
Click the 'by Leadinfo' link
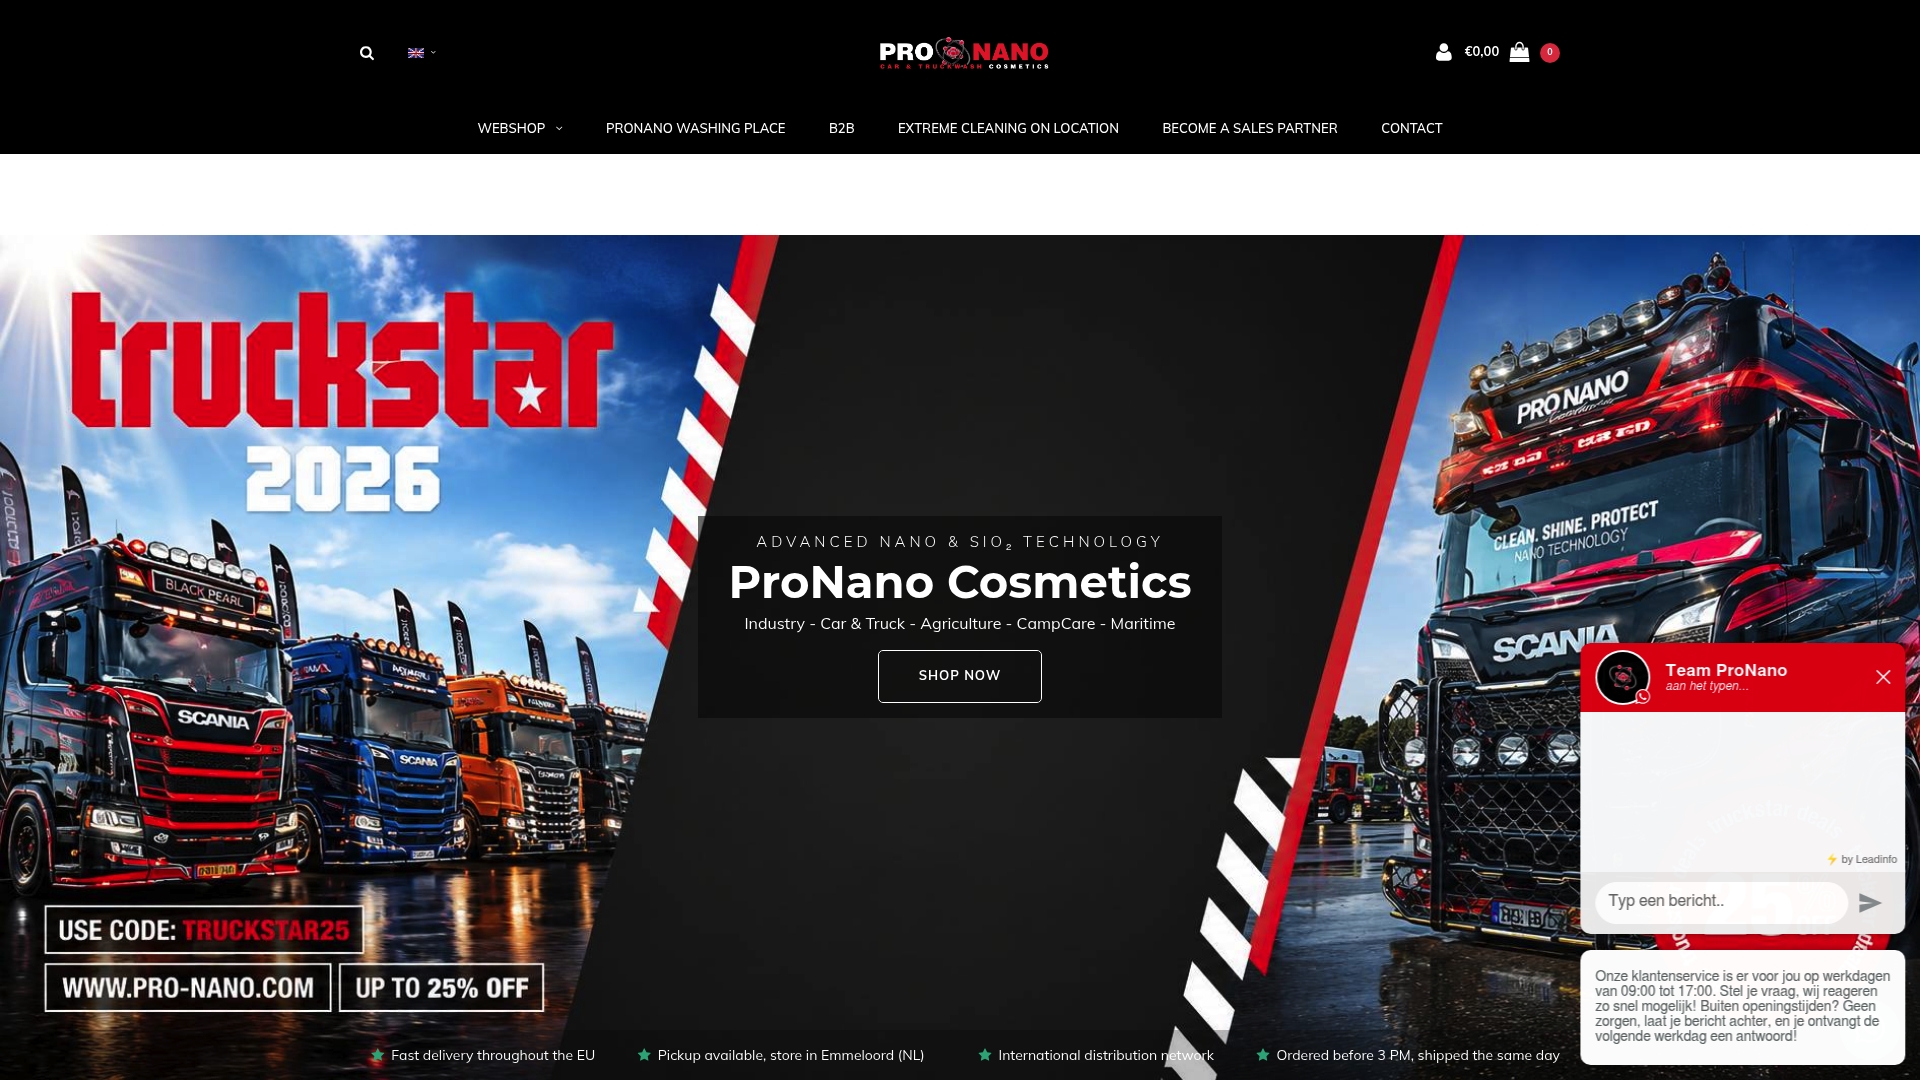point(1862,859)
